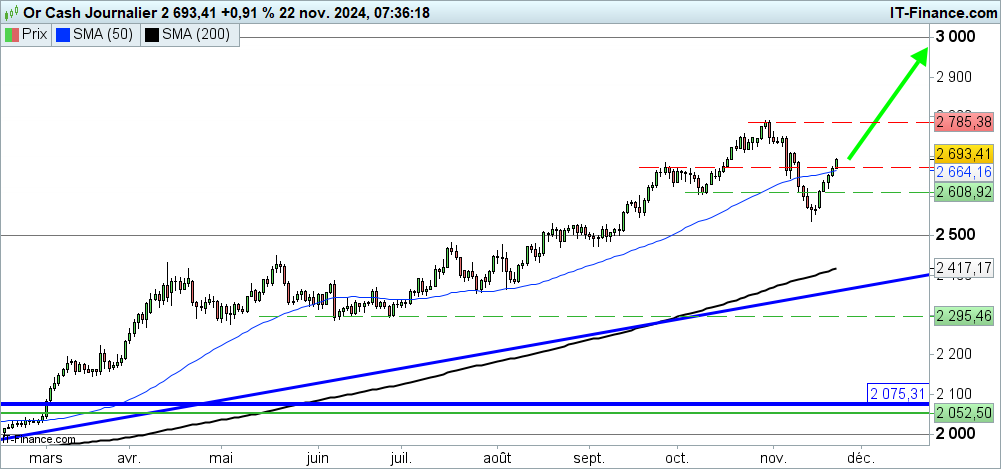The width and height of the screenshot is (1001, 469).
Task: Click the black SMA (200) legend swatch
Action: tap(152, 34)
